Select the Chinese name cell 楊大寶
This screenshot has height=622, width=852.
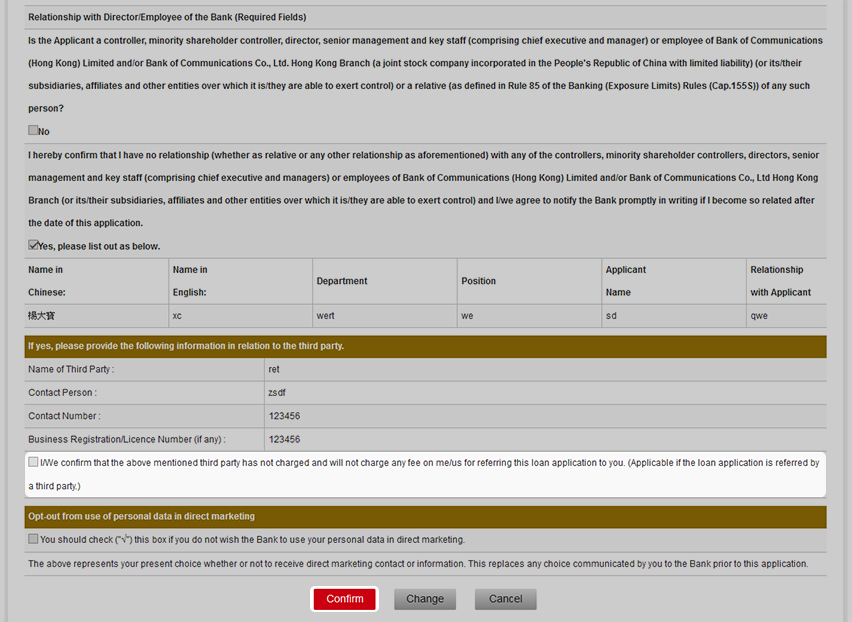(42, 316)
